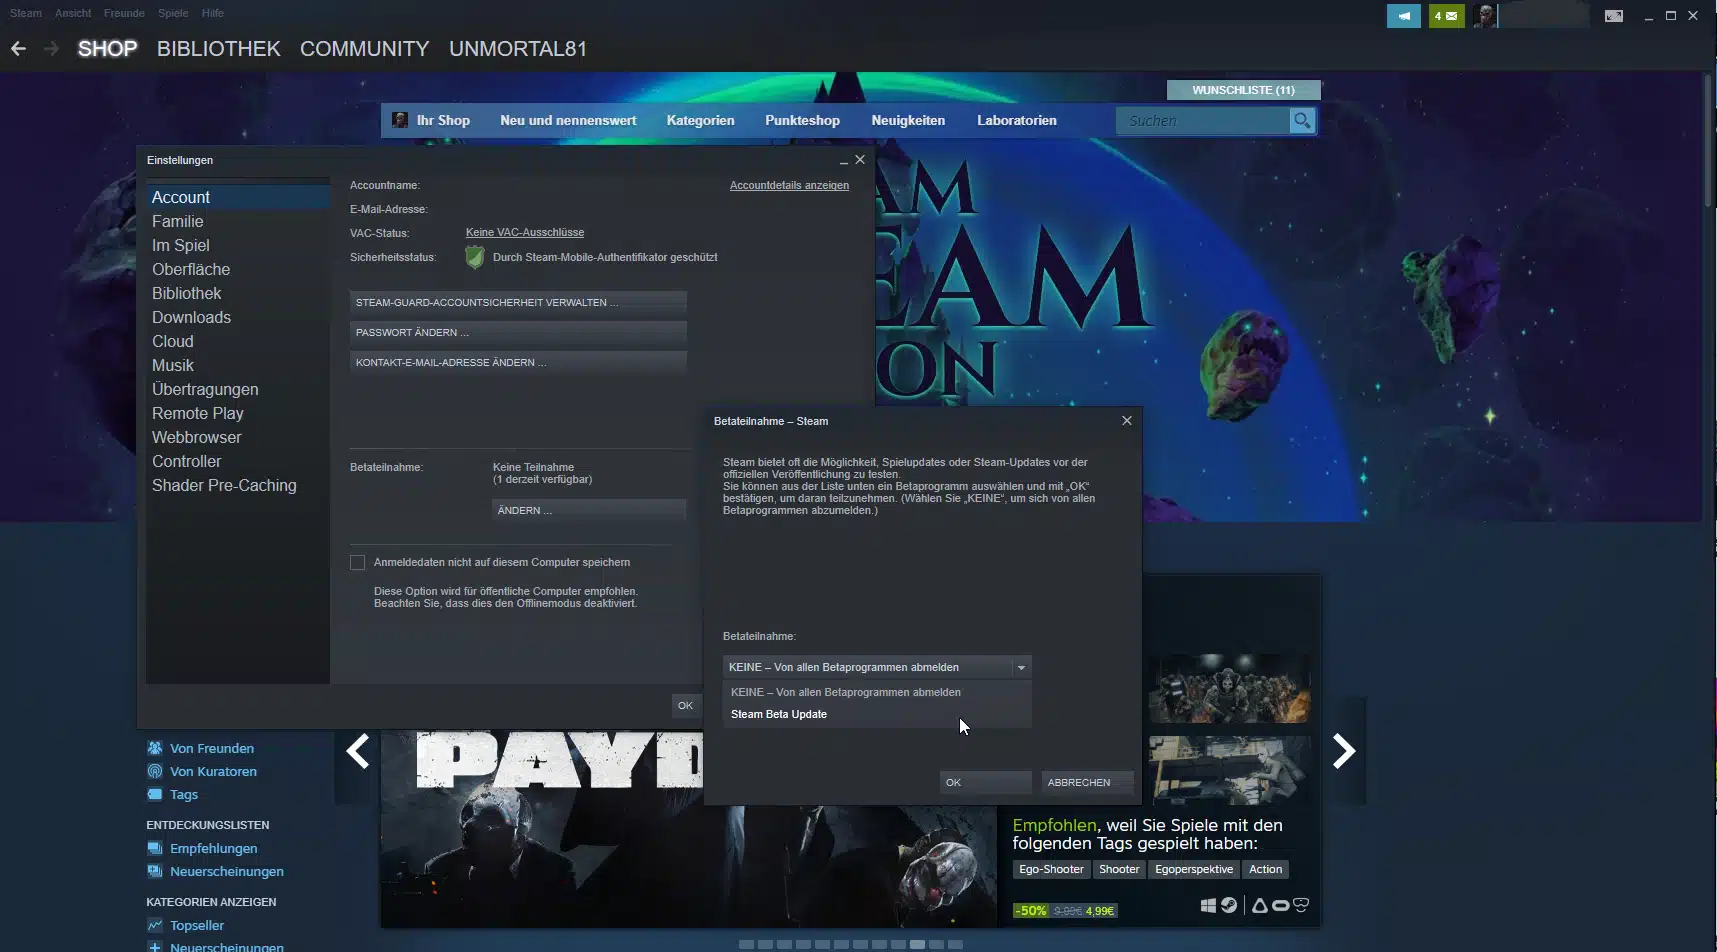Open the friend messages envelope icon
Image resolution: width=1717 pixels, height=952 pixels.
pyautogui.click(x=1446, y=16)
